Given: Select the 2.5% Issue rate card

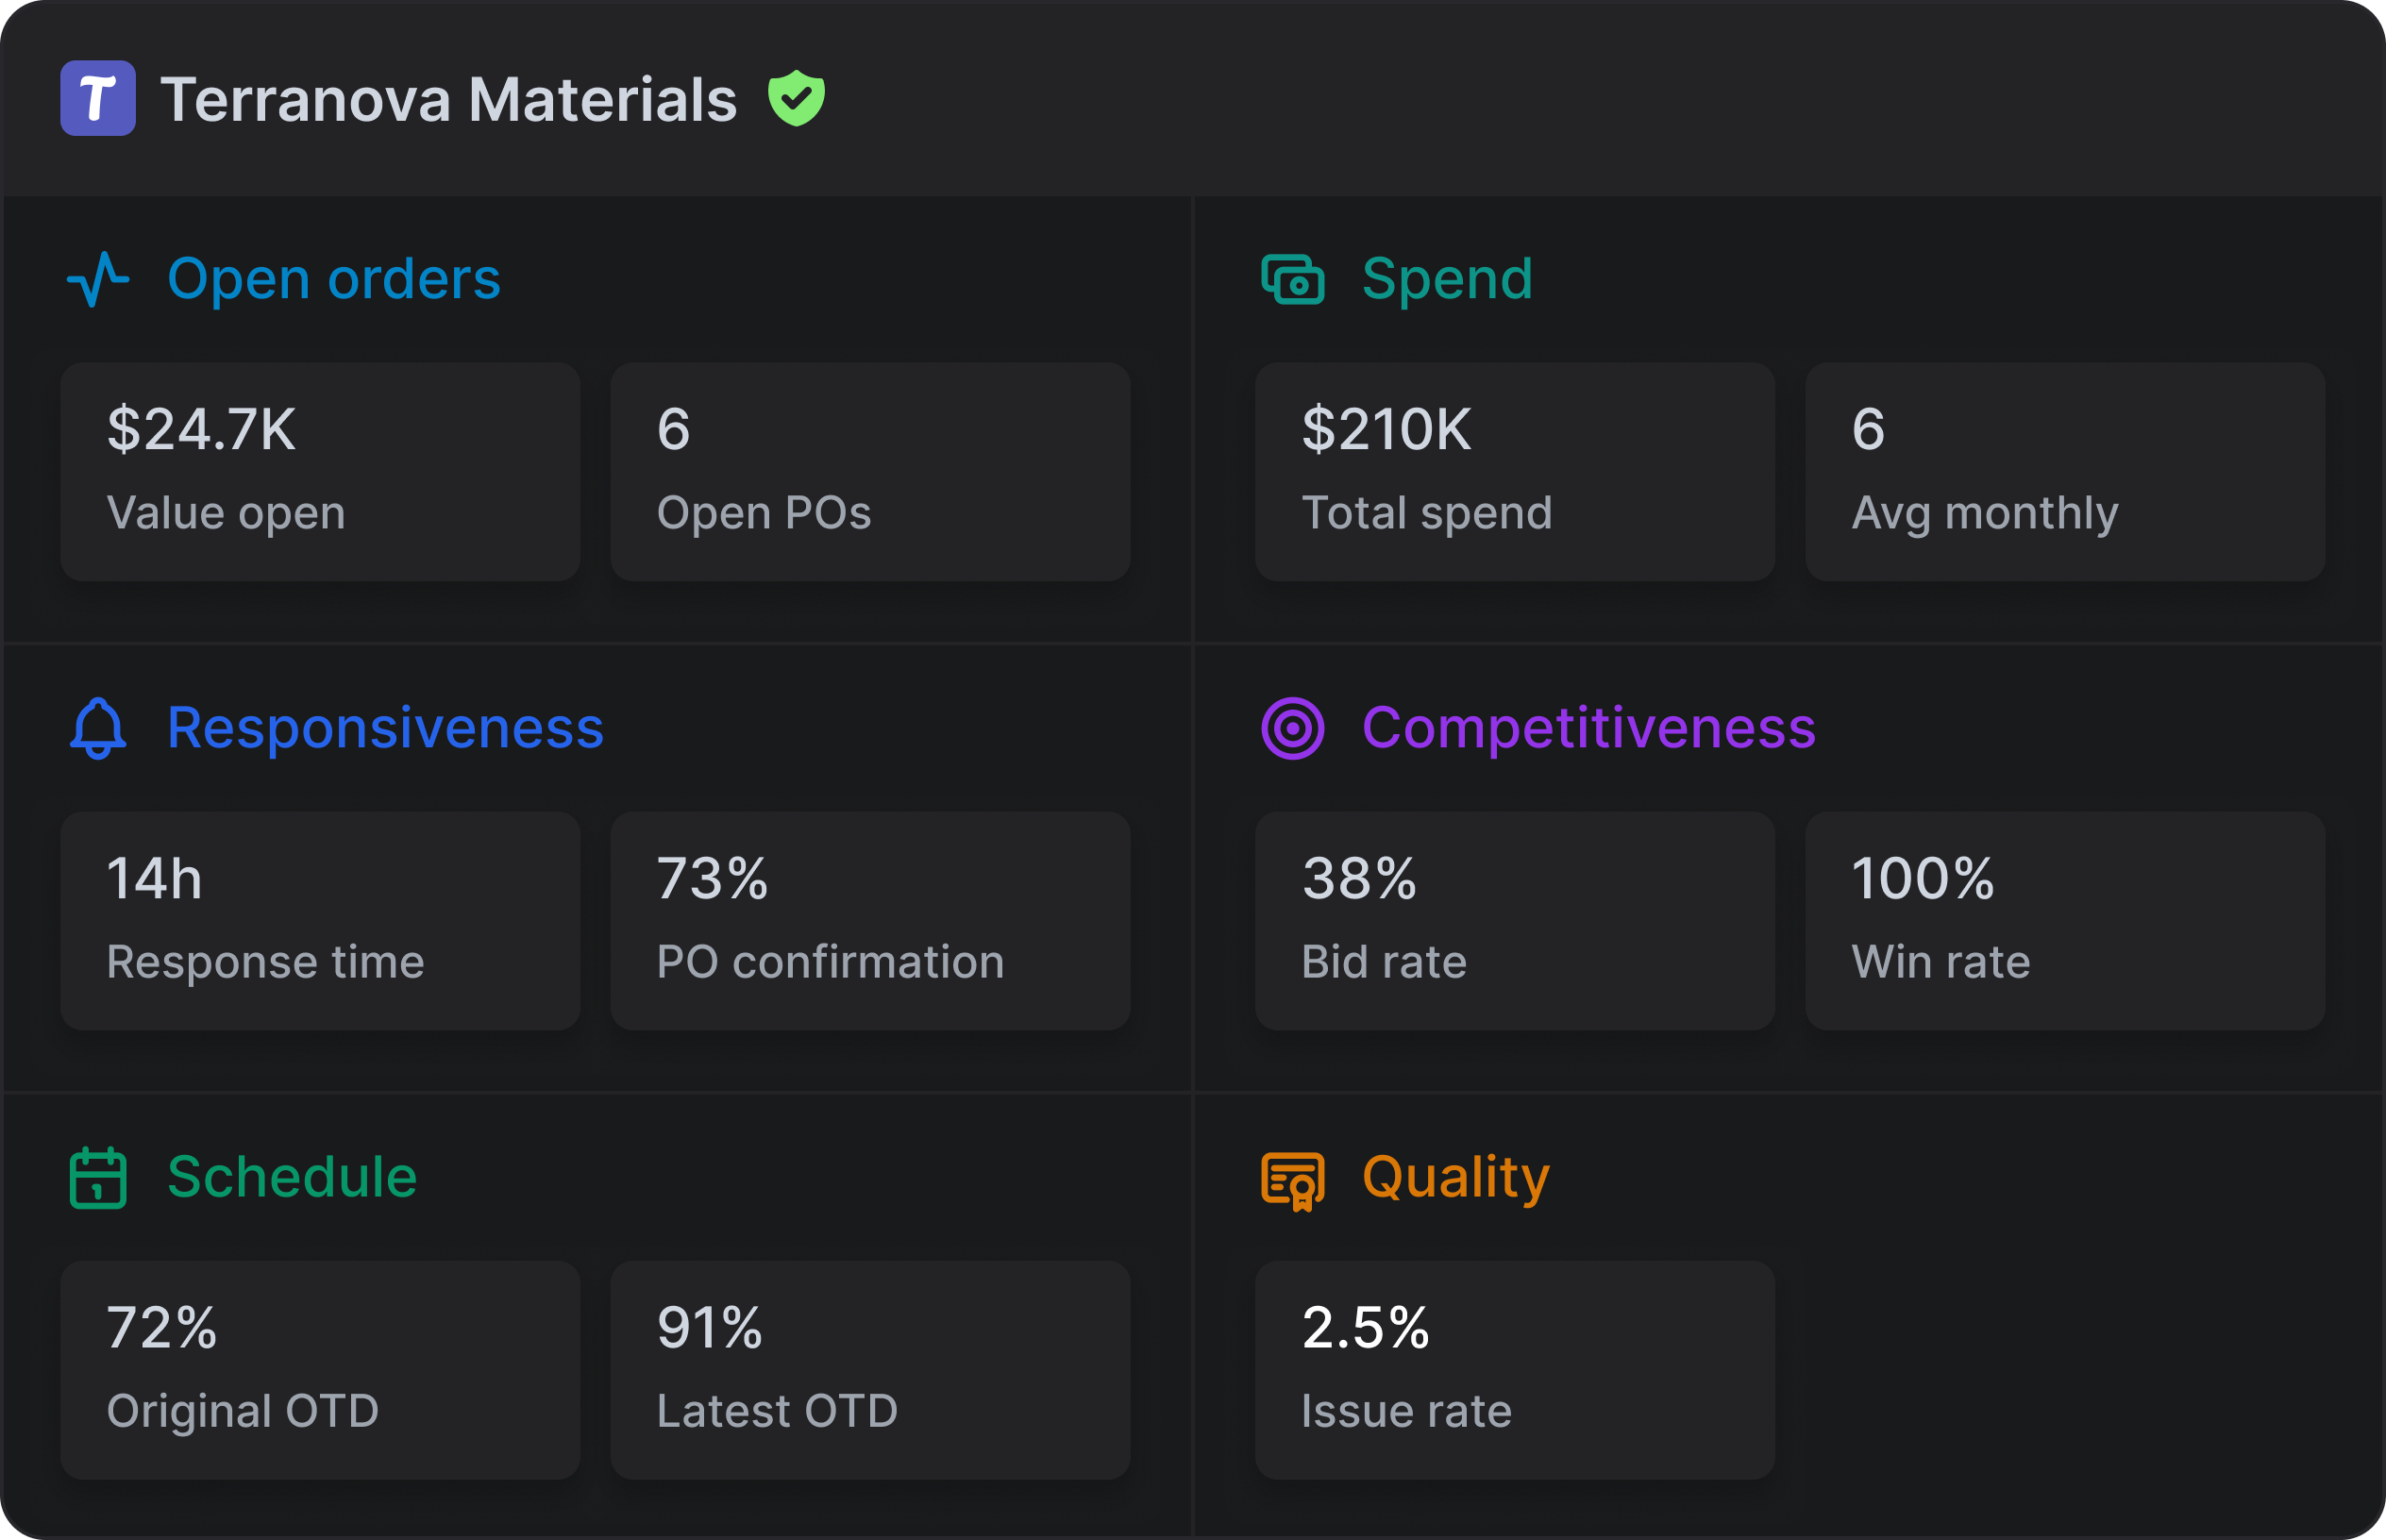Looking at the screenshot, I should 1514,1370.
